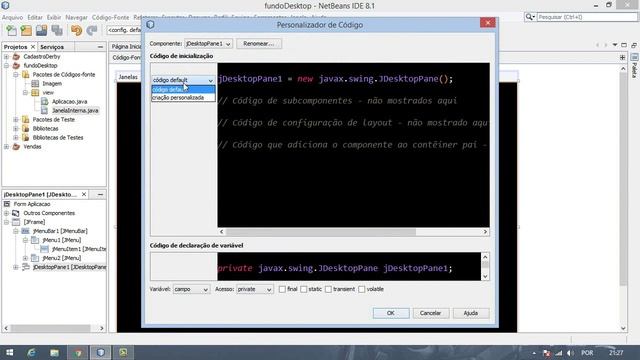Select criação personalizada from the list
This screenshot has height=360, width=640.
tap(183, 98)
